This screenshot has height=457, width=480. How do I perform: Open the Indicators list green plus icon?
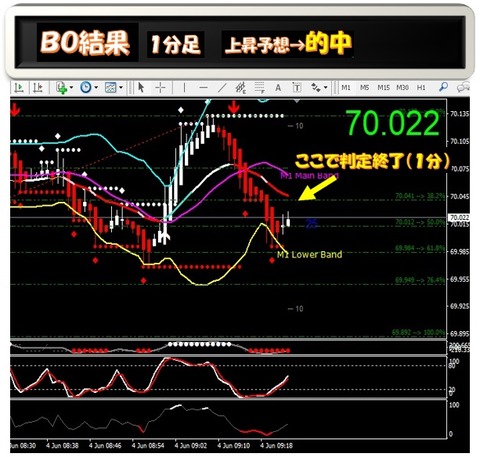pos(62,88)
